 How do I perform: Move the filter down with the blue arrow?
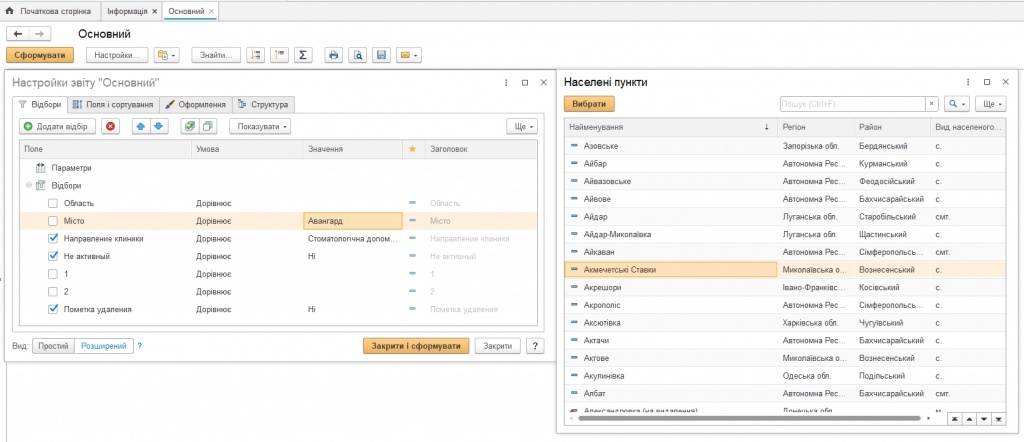(157, 126)
